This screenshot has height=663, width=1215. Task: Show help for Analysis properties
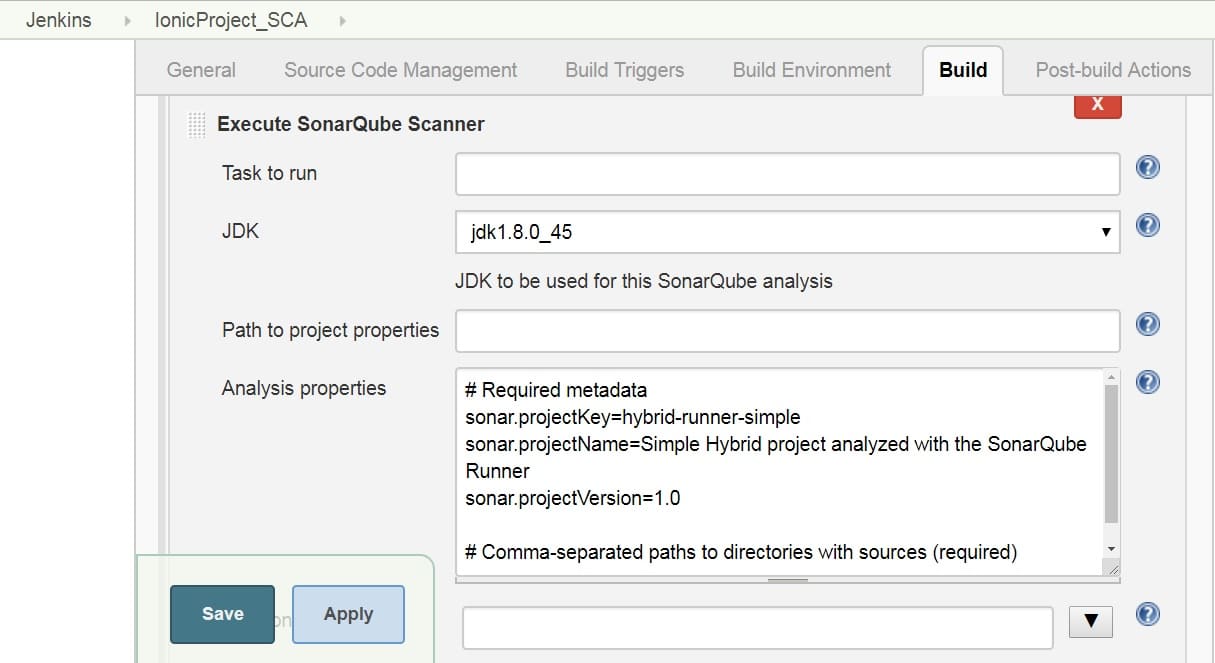pos(1148,382)
